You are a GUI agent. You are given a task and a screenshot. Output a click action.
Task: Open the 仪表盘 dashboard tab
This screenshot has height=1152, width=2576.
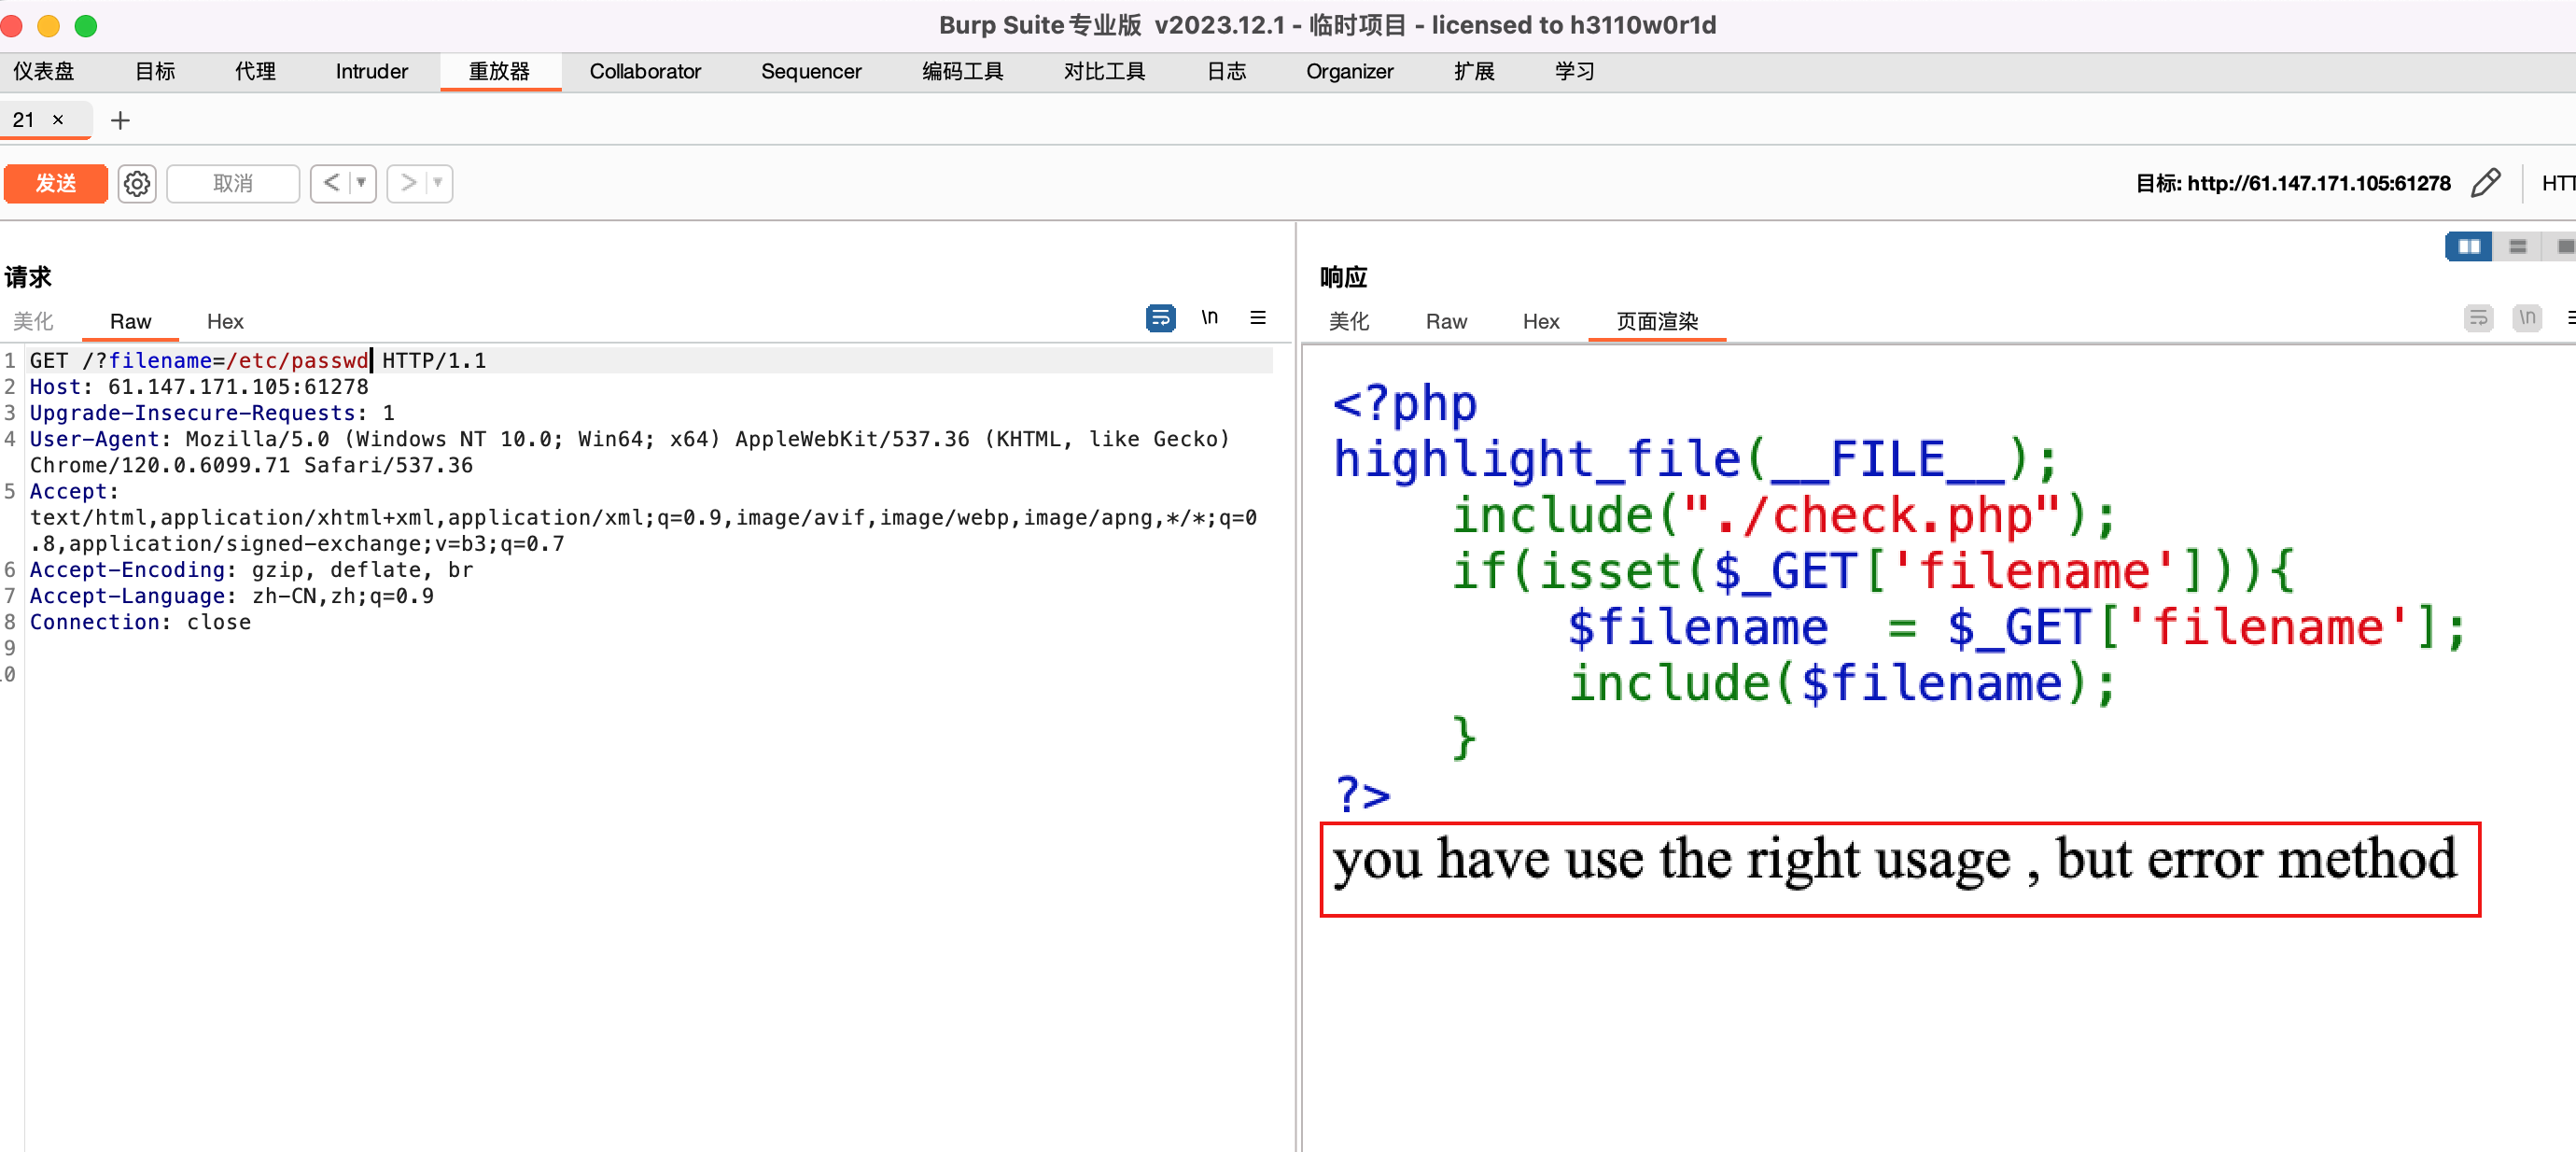point(43,71)
